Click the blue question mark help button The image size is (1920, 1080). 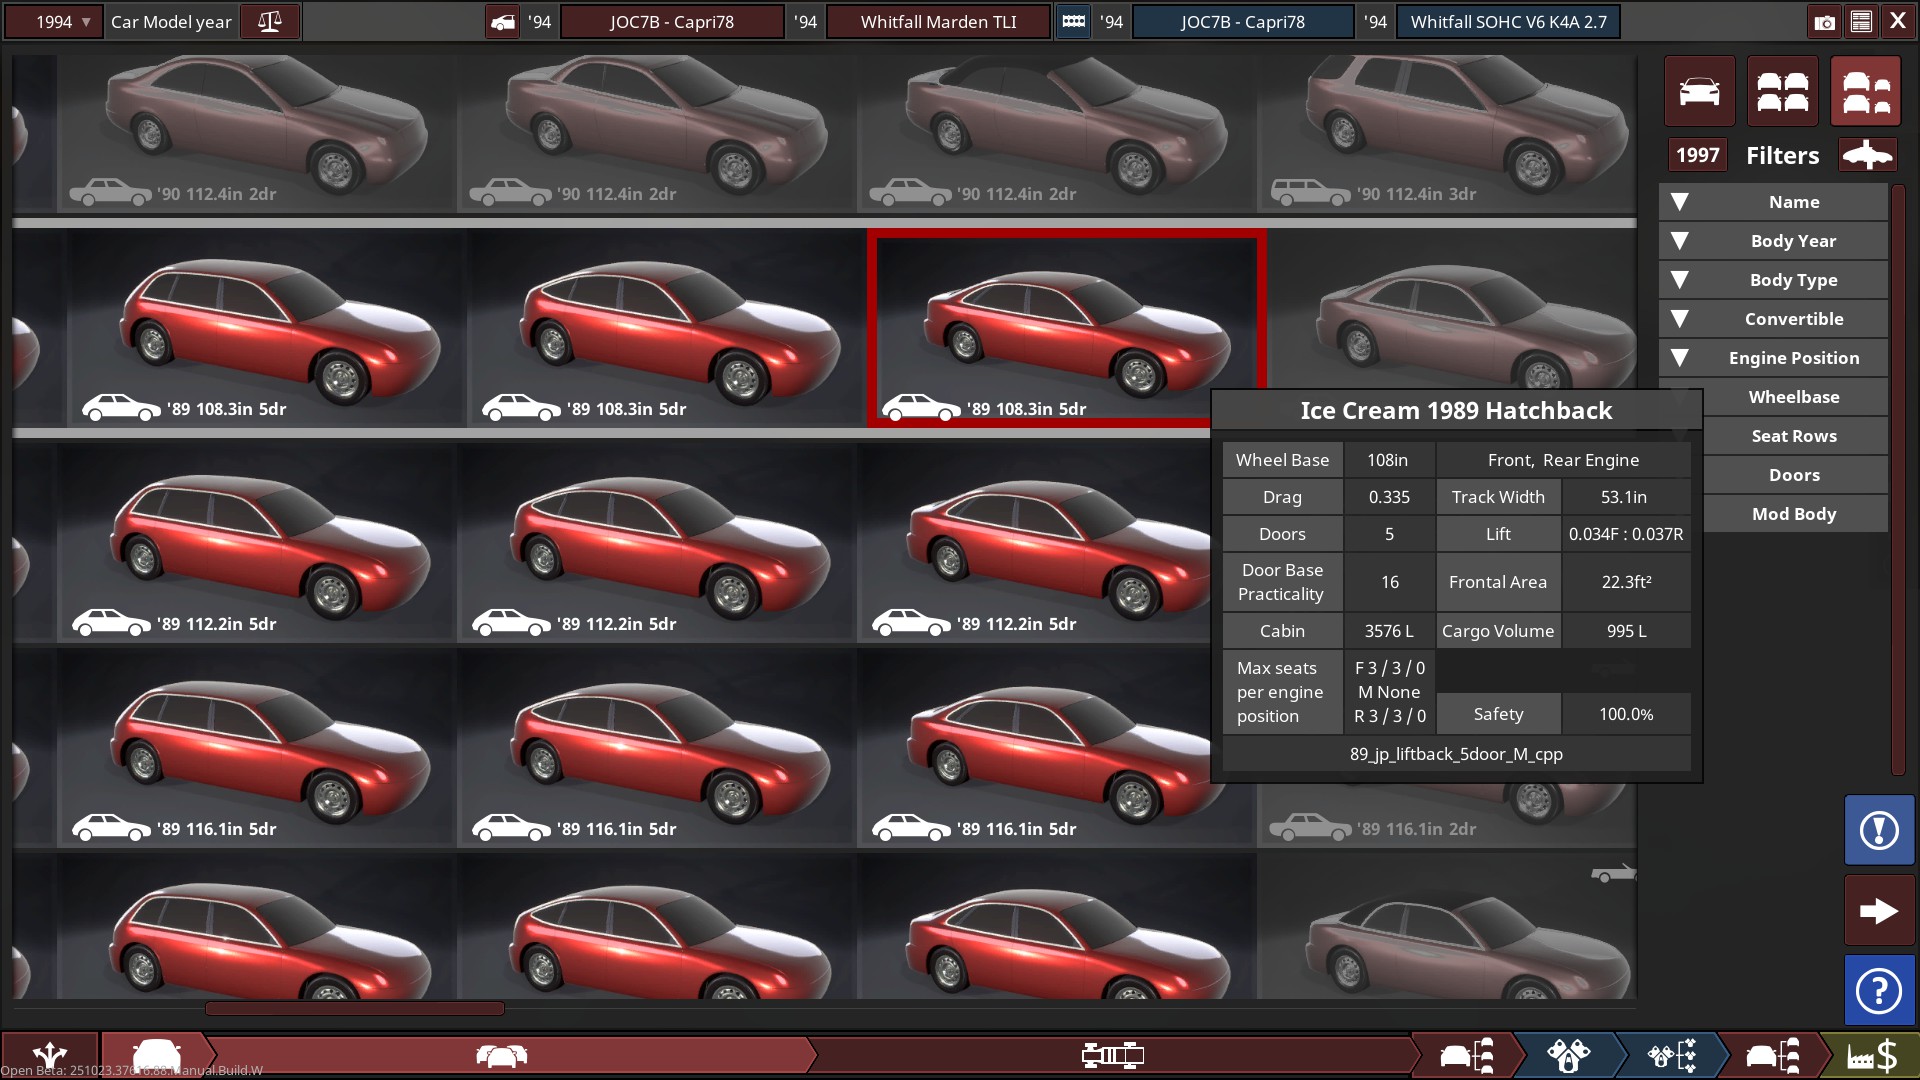[x=1879, y=990]
